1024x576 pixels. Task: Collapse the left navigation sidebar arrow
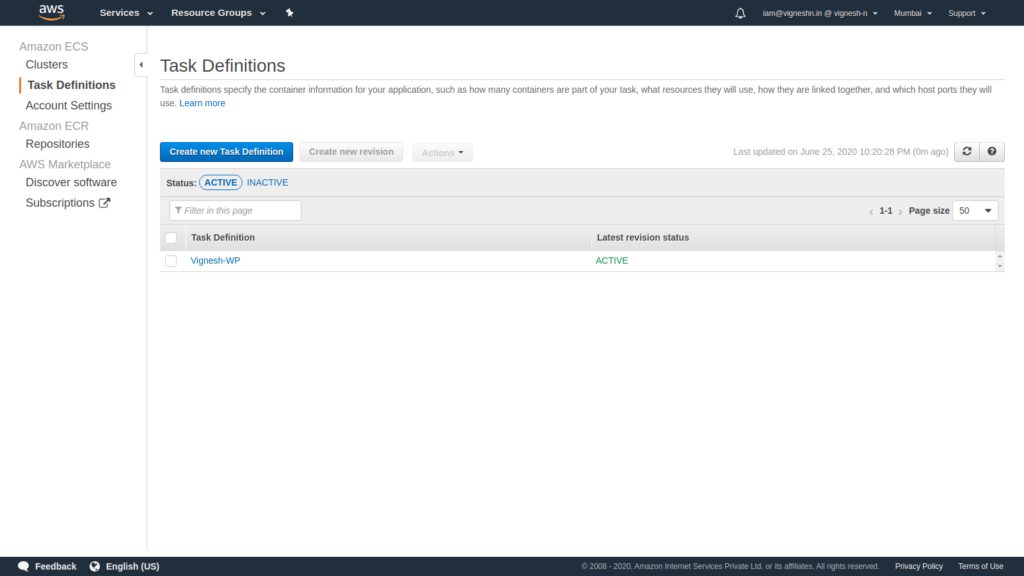141,65
